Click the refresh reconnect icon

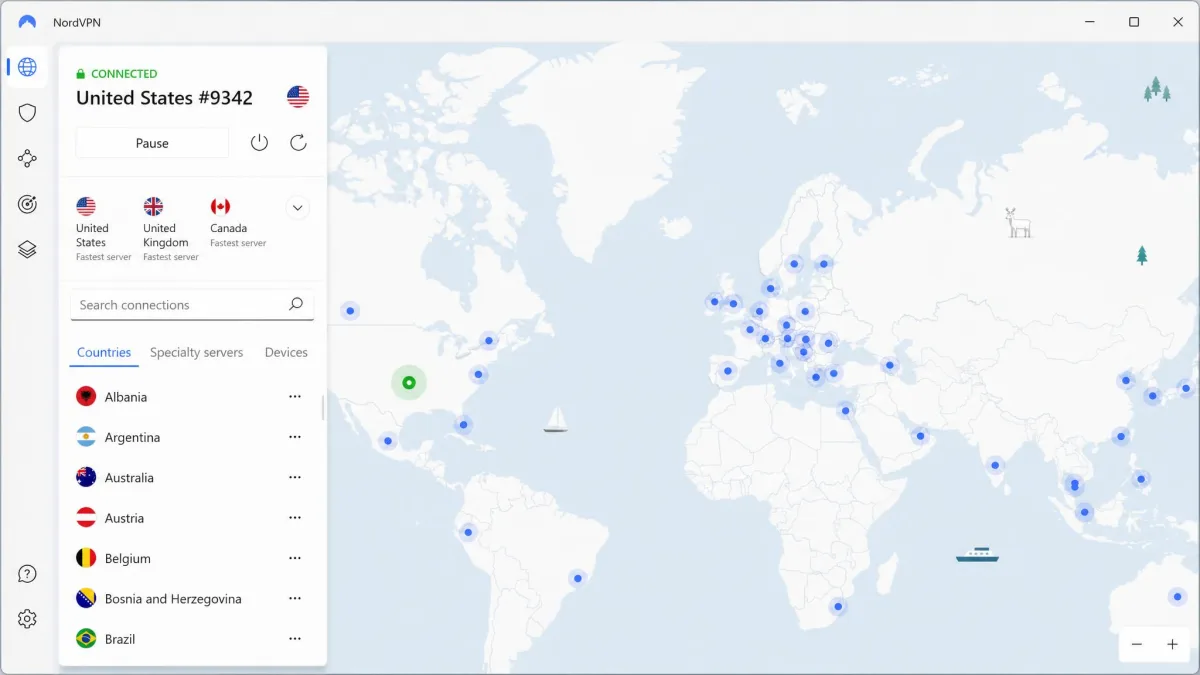tap(298, 143)
